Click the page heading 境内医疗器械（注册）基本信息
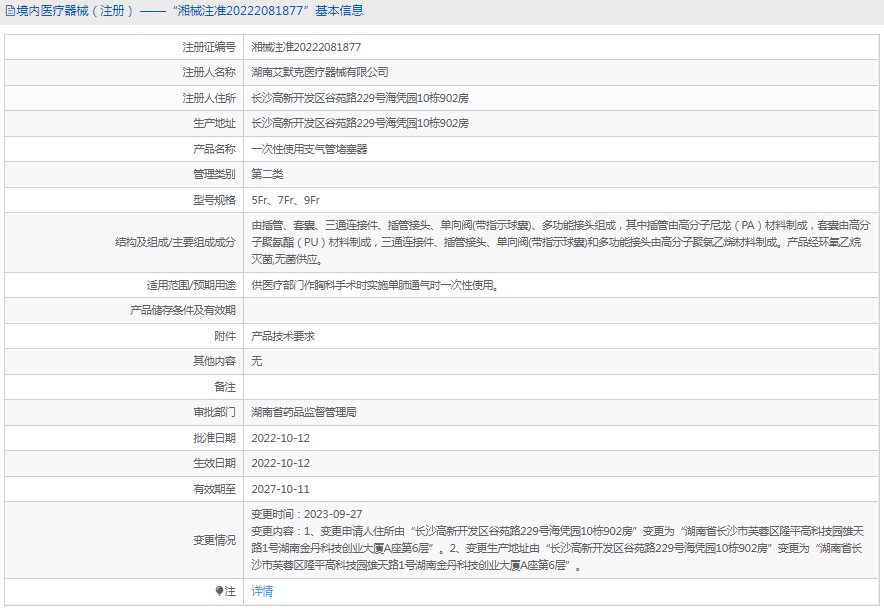 pos(190,11)
